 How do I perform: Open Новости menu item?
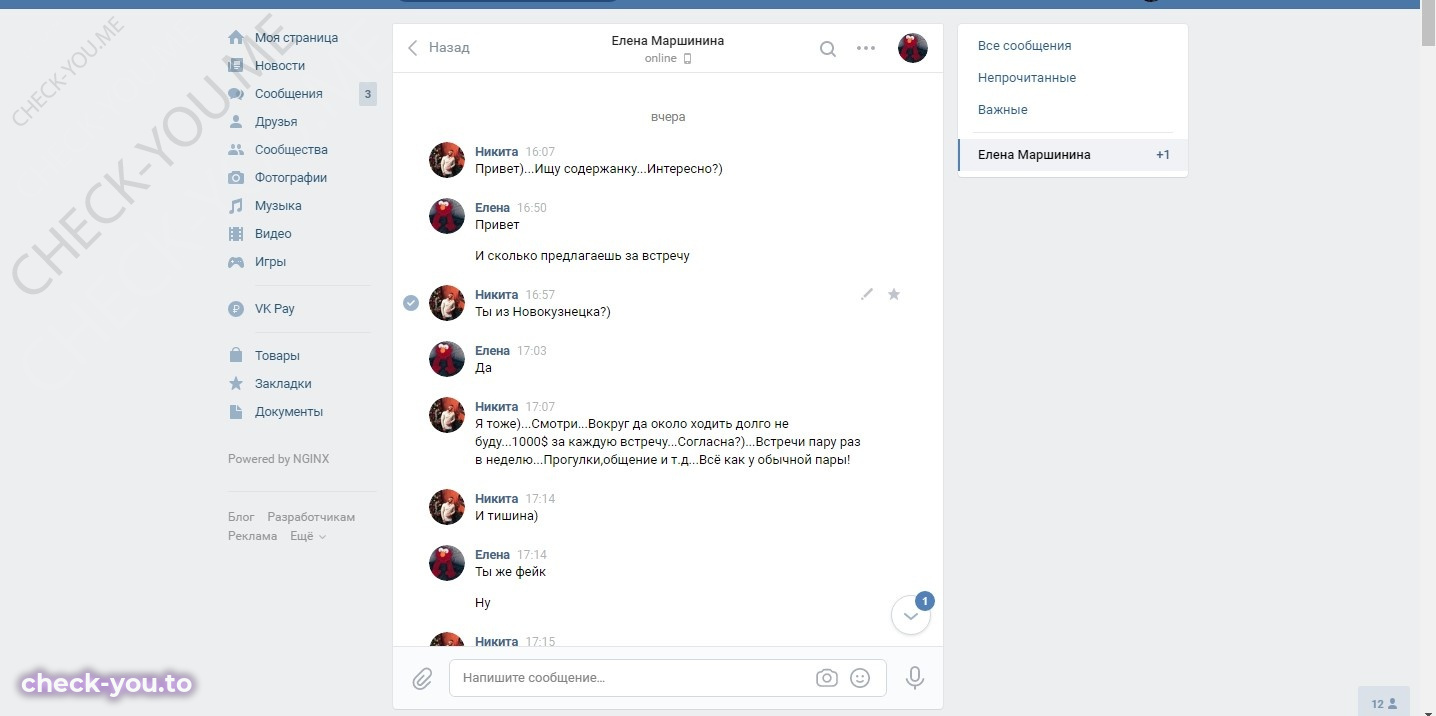(x=280, y=66)
